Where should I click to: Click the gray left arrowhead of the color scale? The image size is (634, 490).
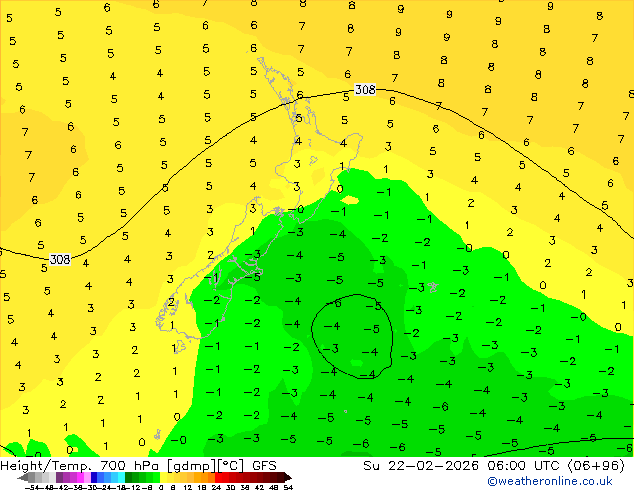click(x=23, y=477)
